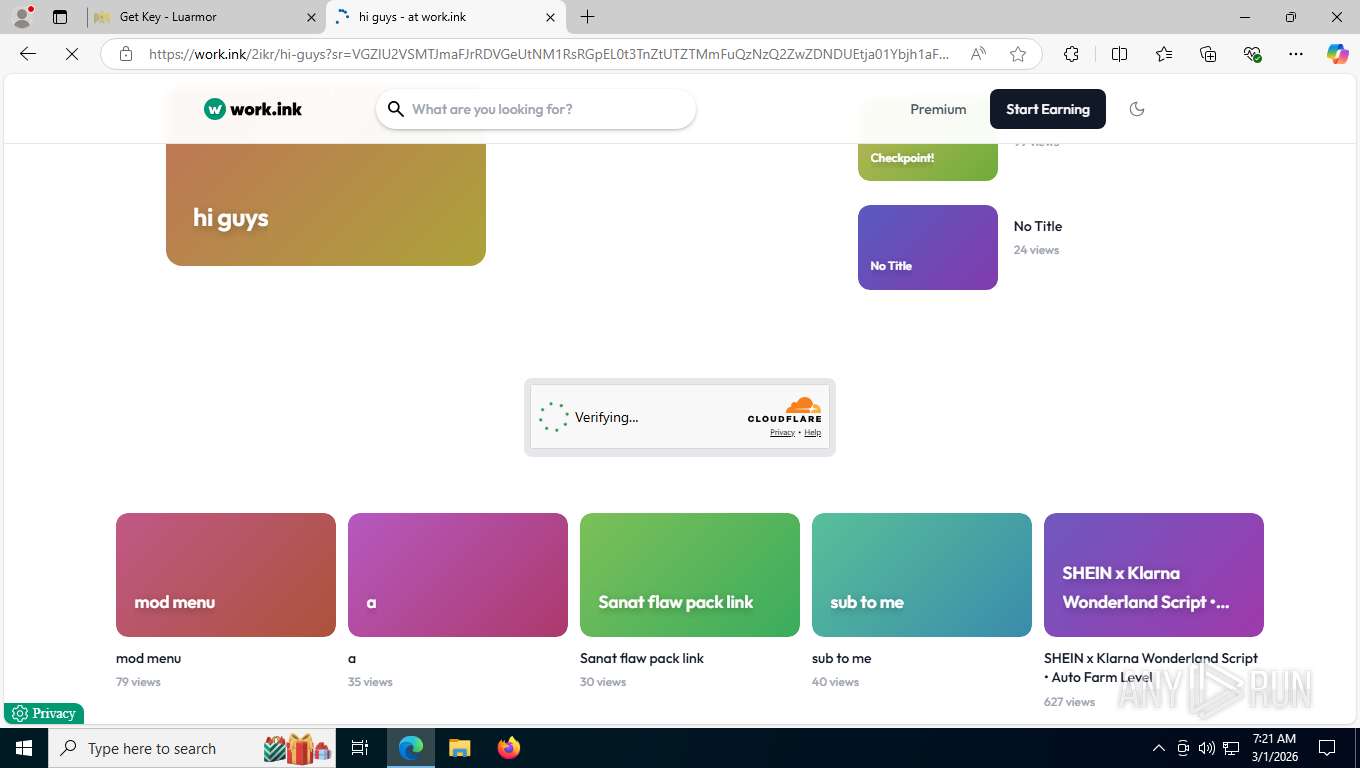Viewport: 1360px width, 768px height.
Task: Open the taskbar clock 7:21 AM
Action: [x=1274, y=748]
